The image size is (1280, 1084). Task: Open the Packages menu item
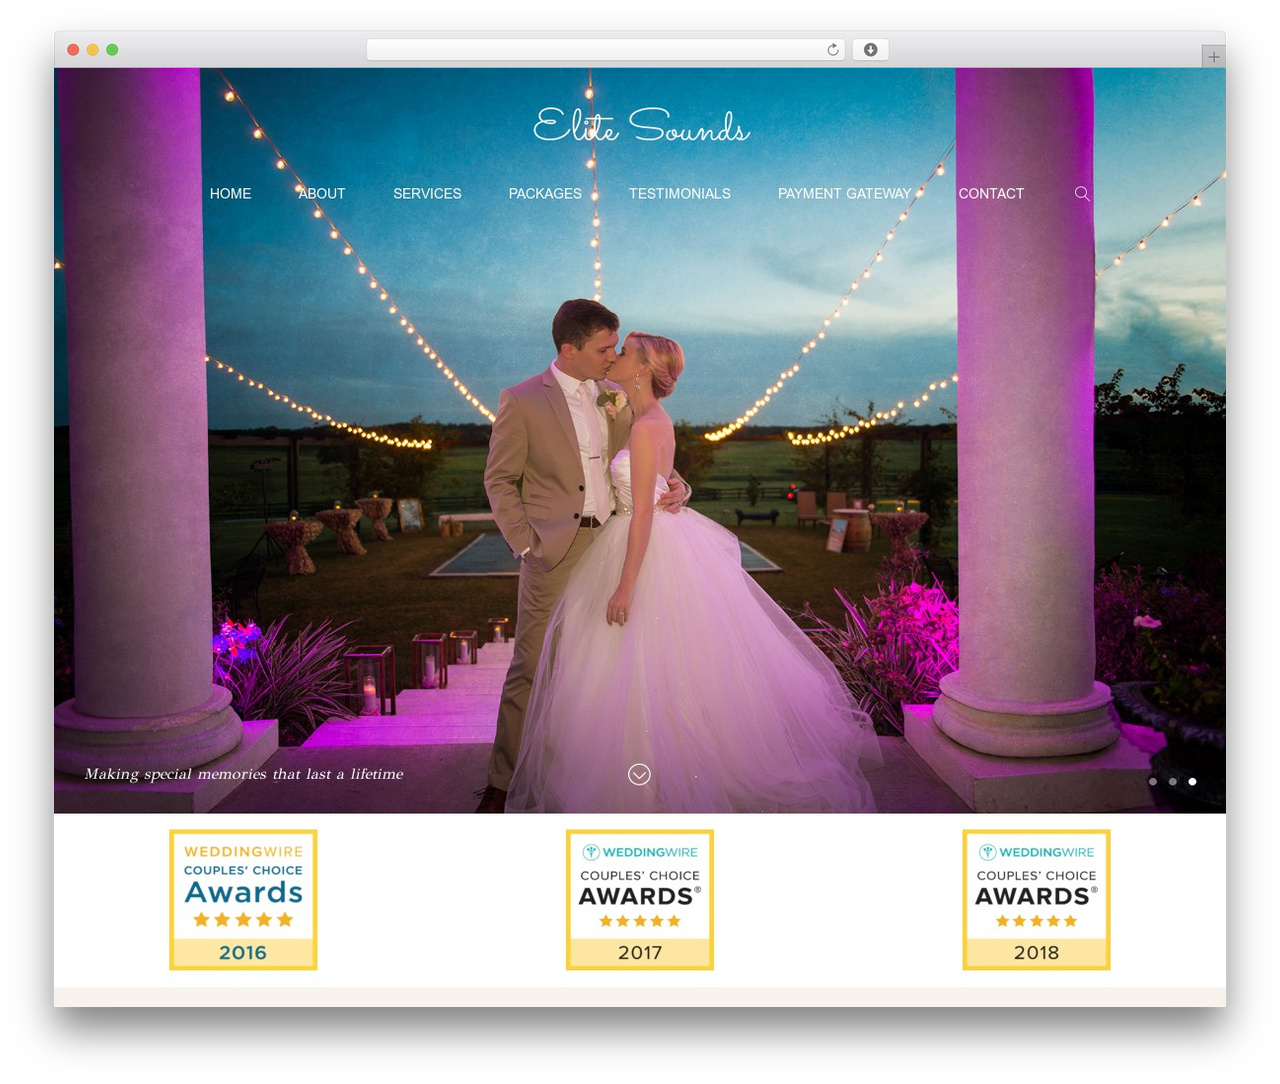click(x=545, y=194)
